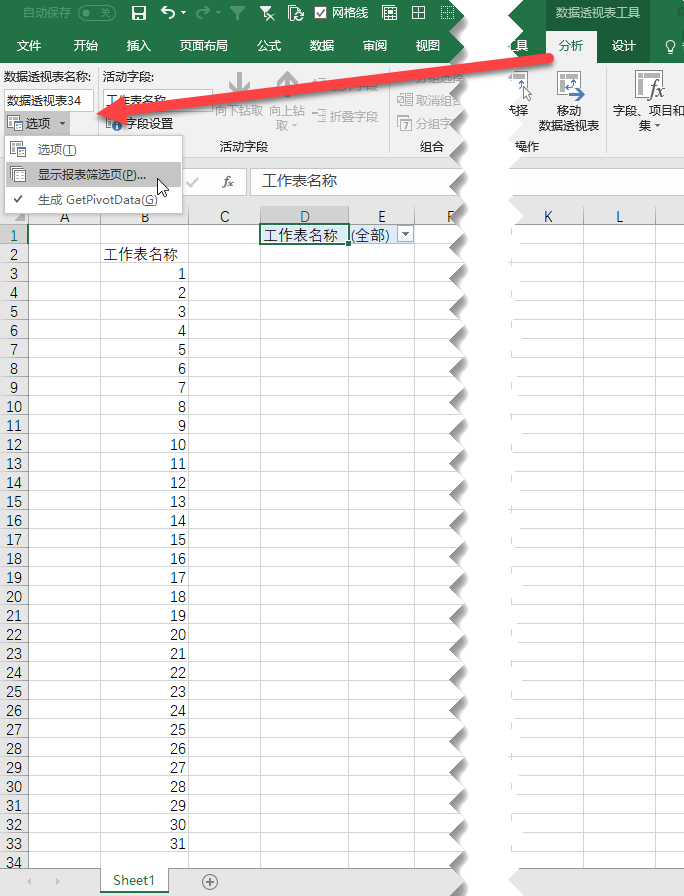Open the Undo history dropdown arrow
The width and height of the screenshot is (684, 896).
tap(184, 13)
